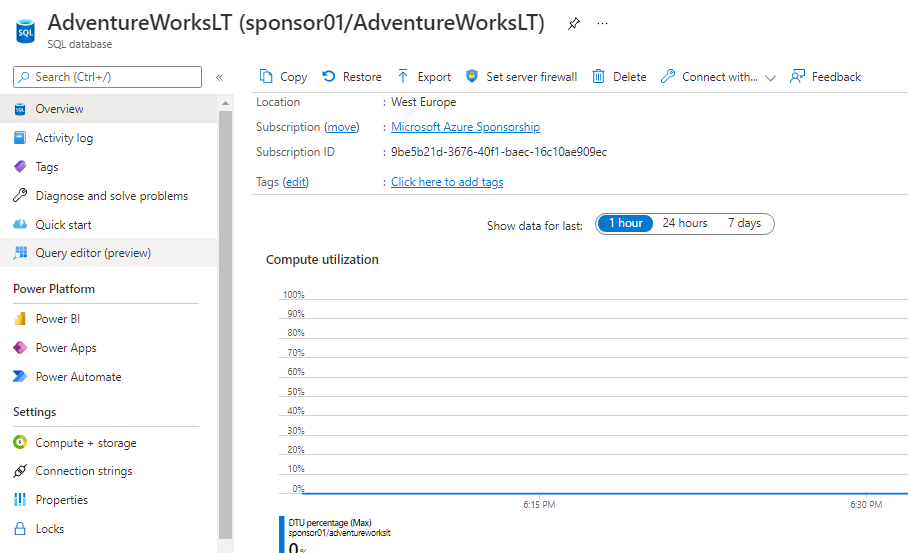Click the Query editor grid icon
Screen dimensions: 908x553
tap(20, 252)
